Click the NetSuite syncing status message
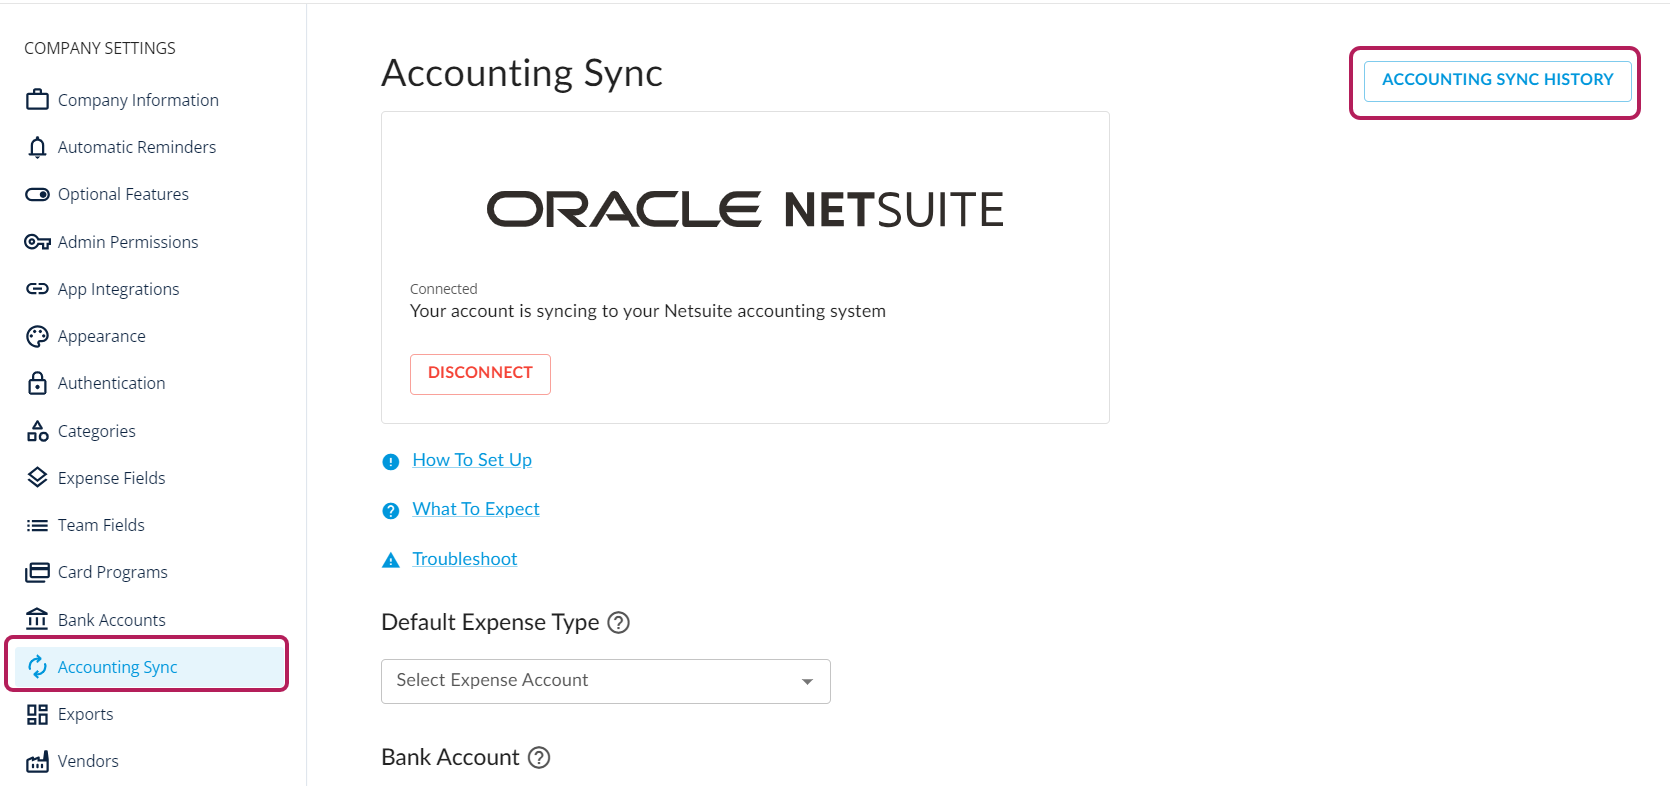Screen dimensions: 1670x786 click(648, 311)
